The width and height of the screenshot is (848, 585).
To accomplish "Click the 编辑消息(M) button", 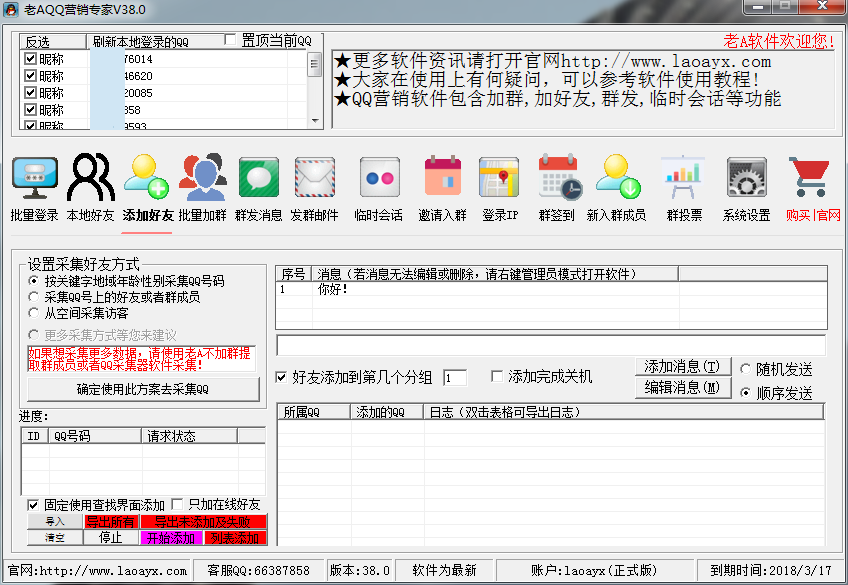I will 683,388.
